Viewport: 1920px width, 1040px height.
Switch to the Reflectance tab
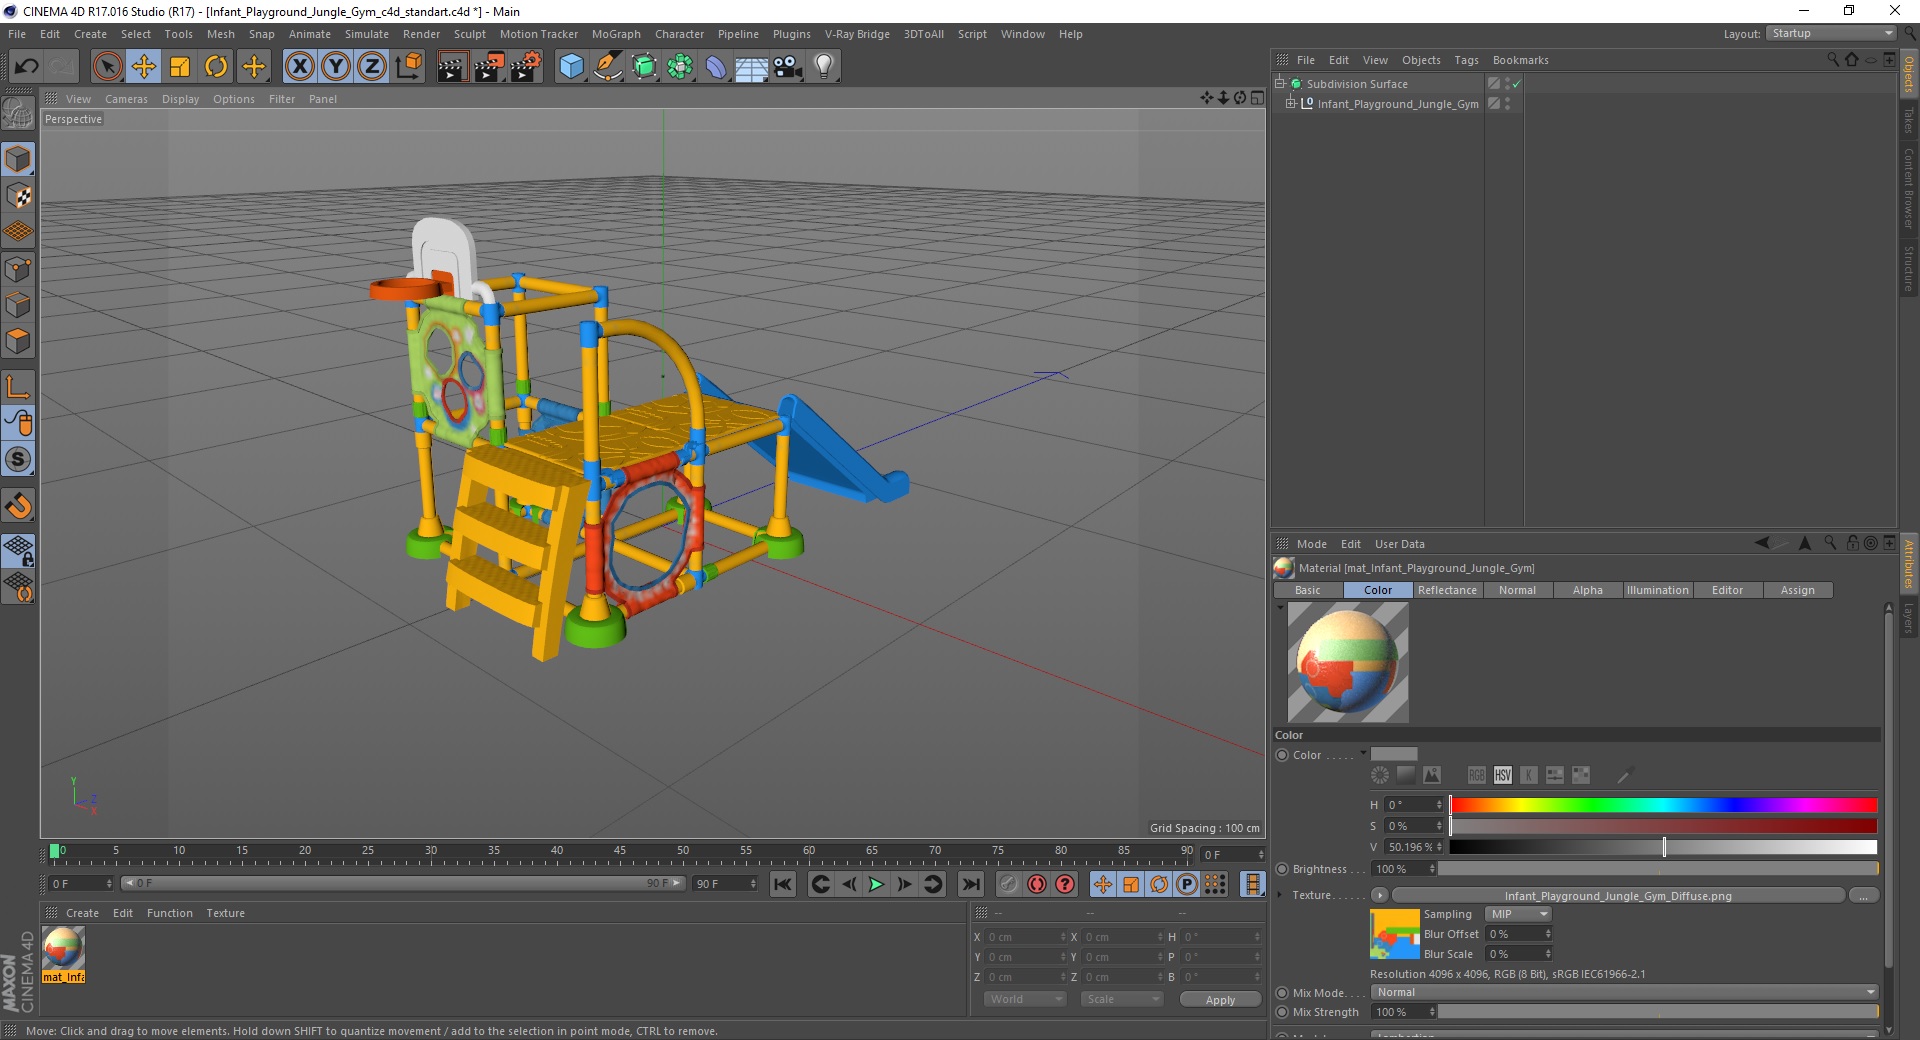(1447, 590)
